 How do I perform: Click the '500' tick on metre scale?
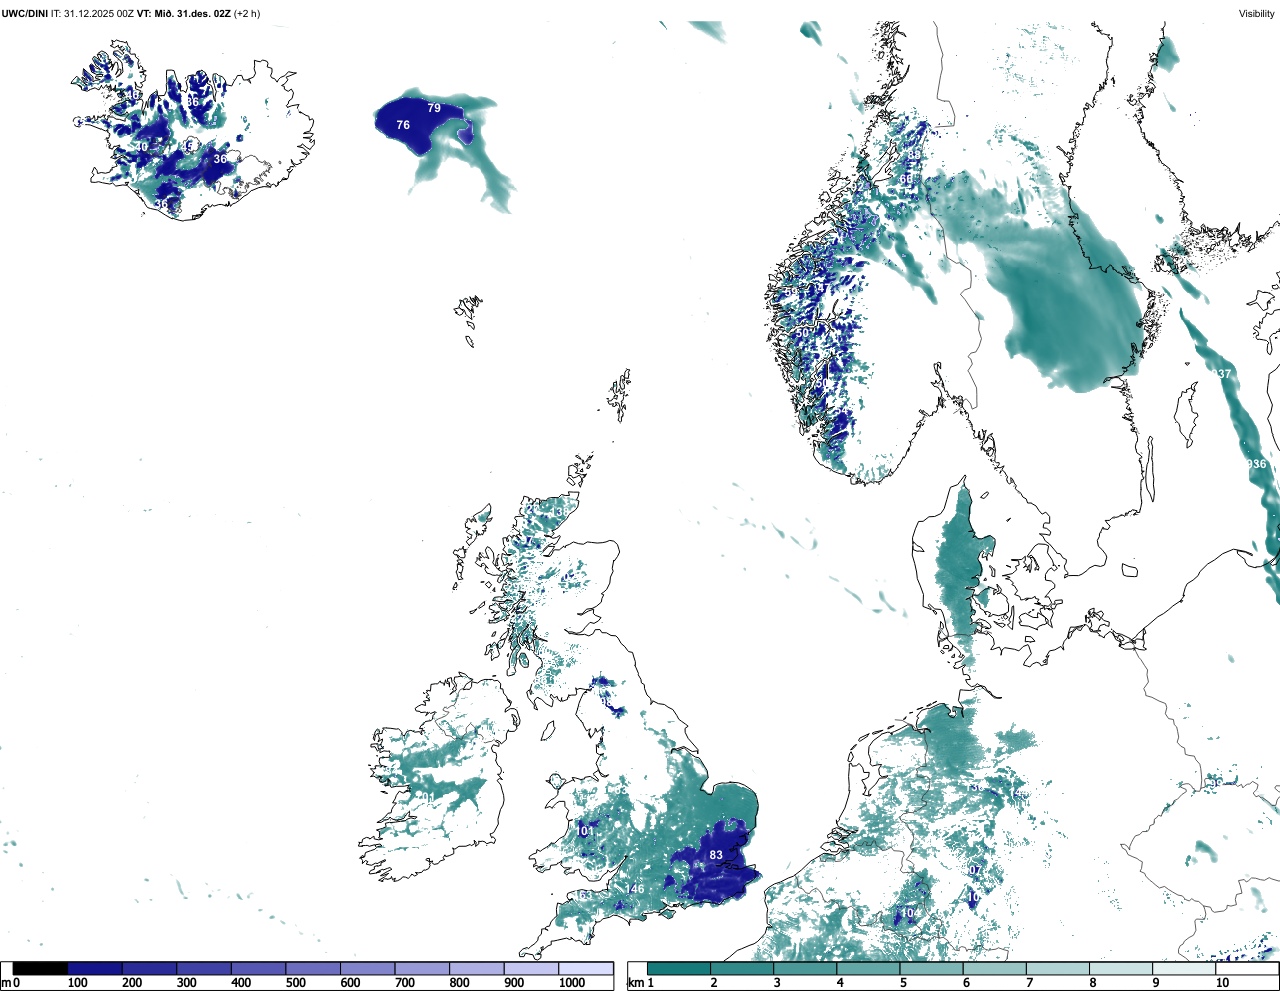coord(296,984)
